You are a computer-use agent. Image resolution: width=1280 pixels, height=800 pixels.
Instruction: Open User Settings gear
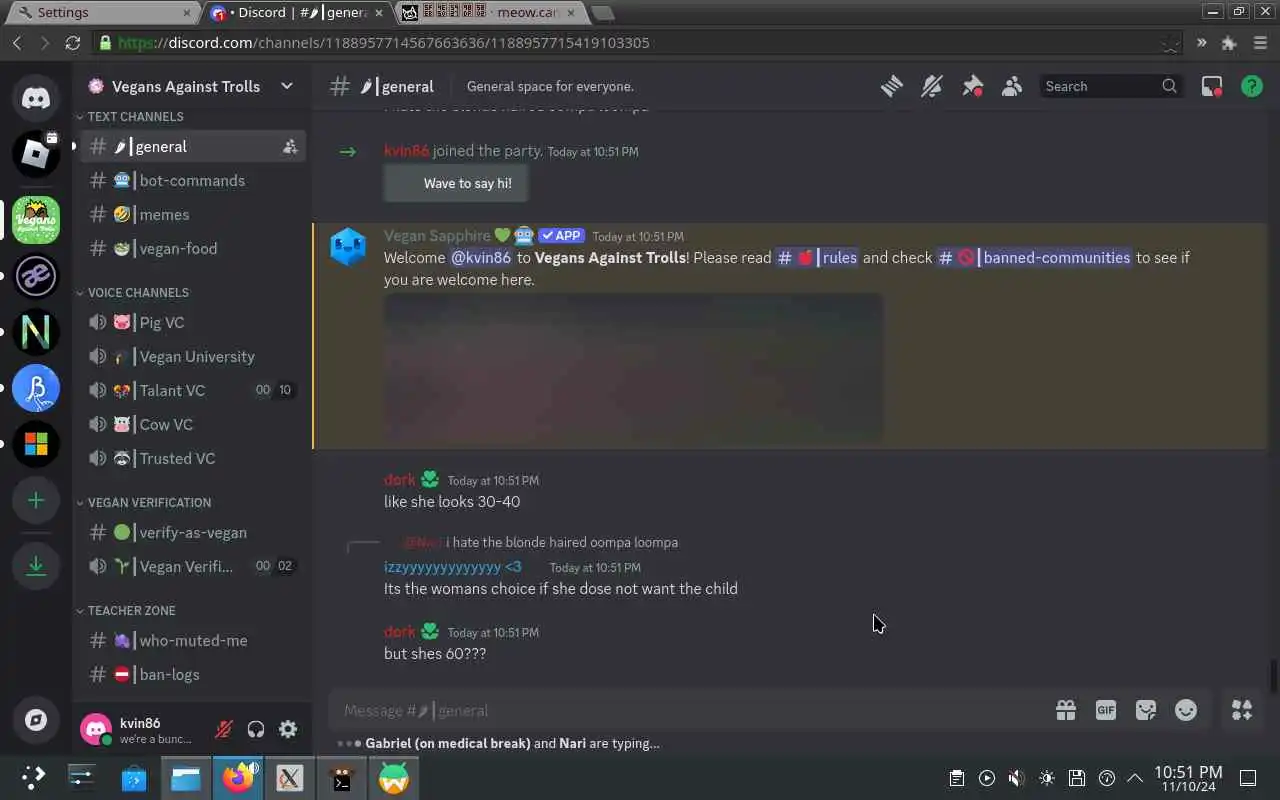288,729
